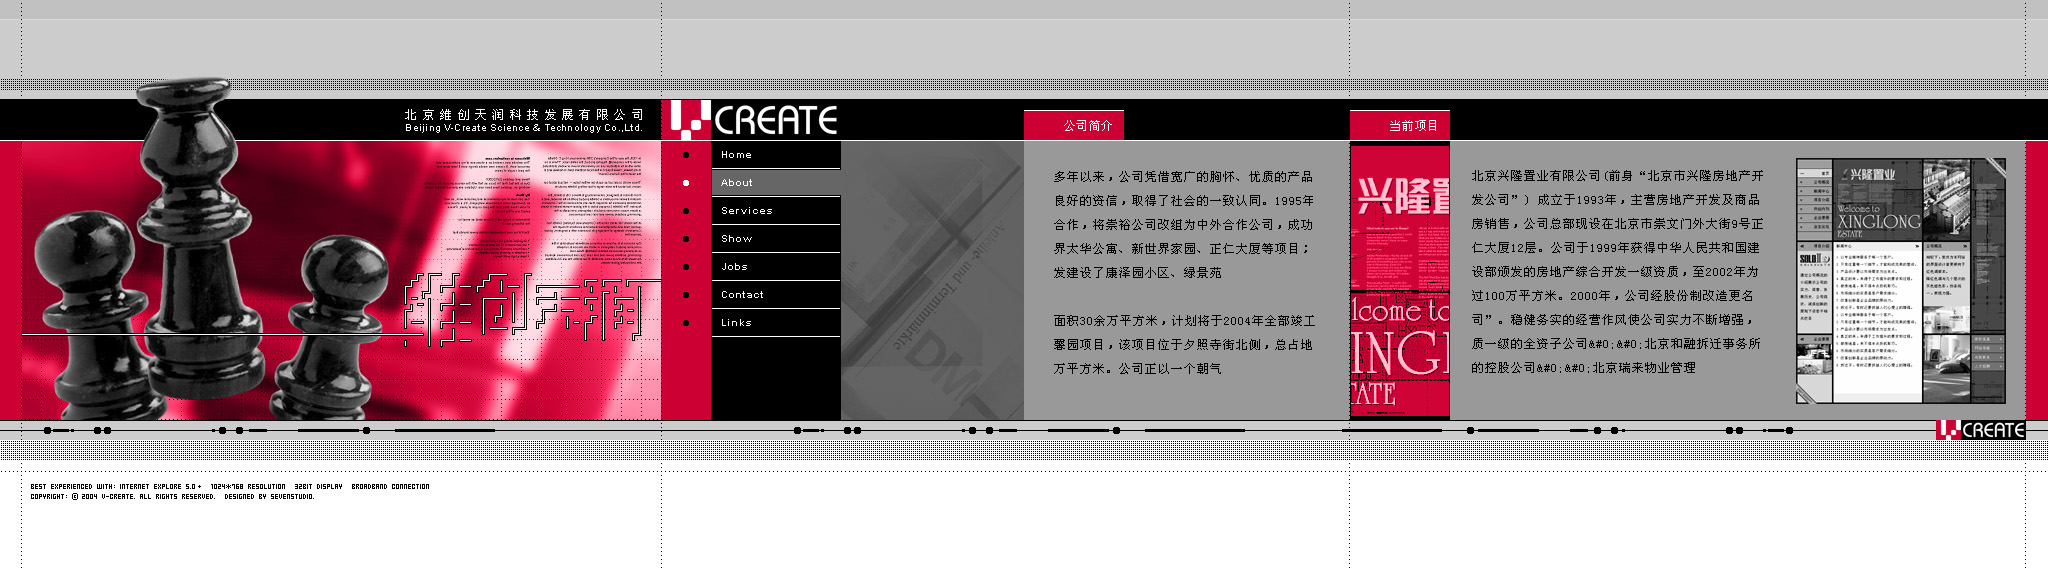2048x580 pixels.
Task: Go to the Show menu item
Action: (x=775, y=239)
